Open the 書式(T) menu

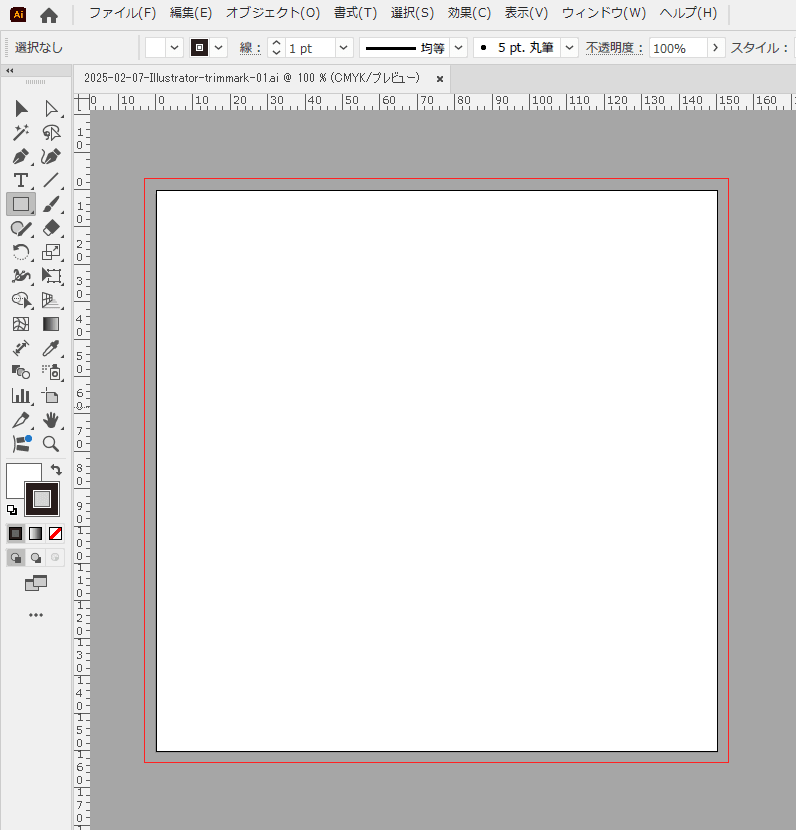pyautogui.click(x=356, y=13)
